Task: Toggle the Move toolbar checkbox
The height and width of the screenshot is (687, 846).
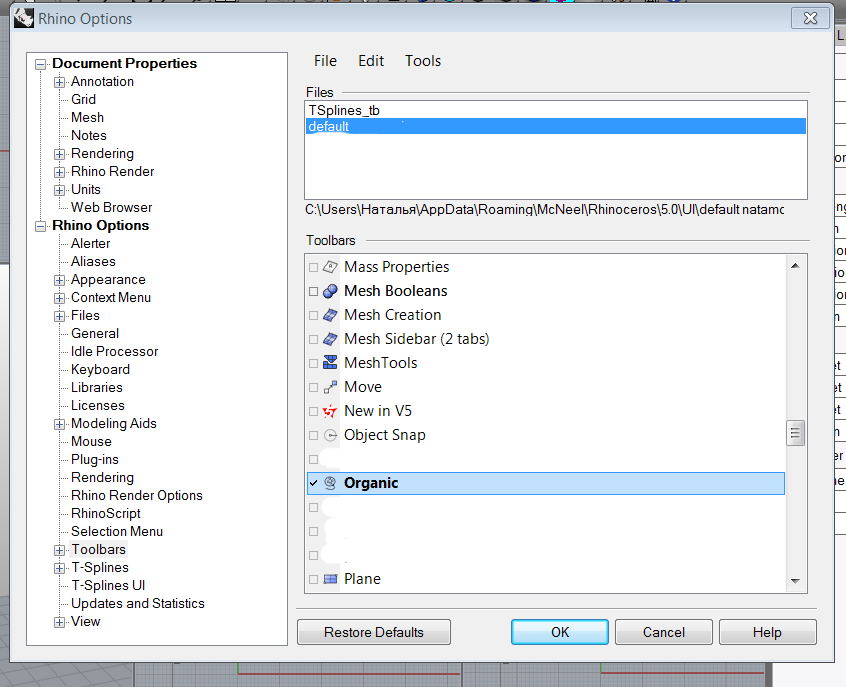Action: (x=313, y=387)
